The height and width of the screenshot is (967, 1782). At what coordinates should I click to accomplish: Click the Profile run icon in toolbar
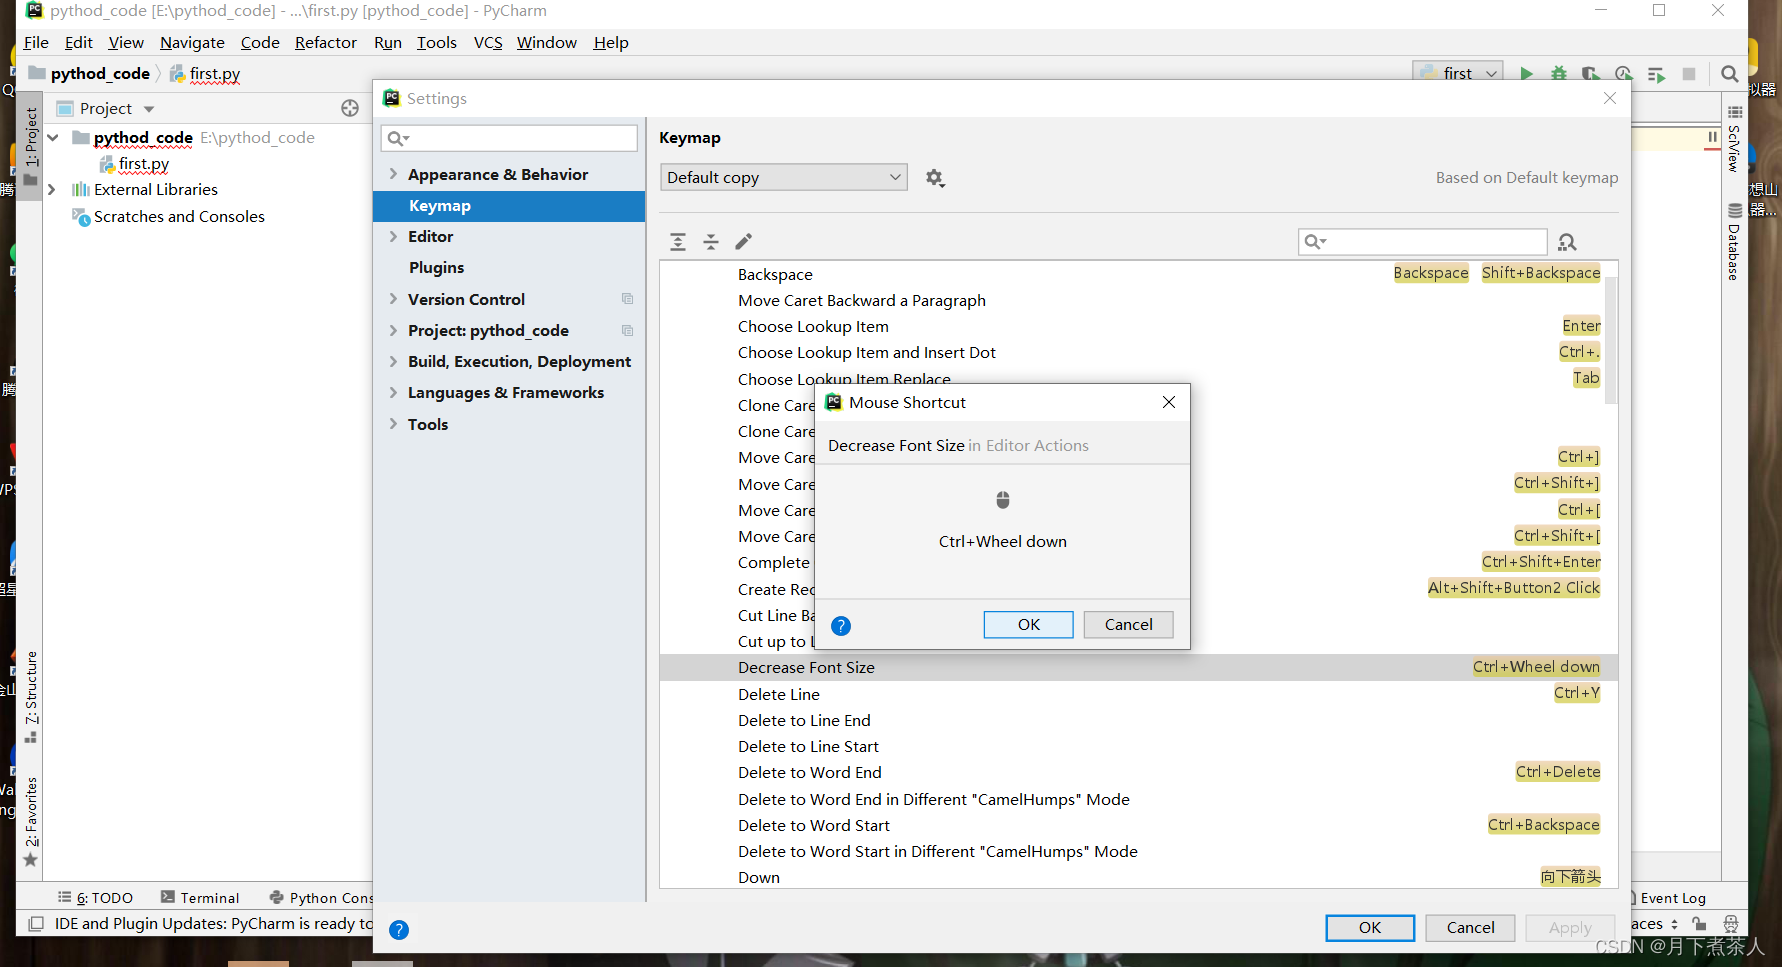point(1623,74)
